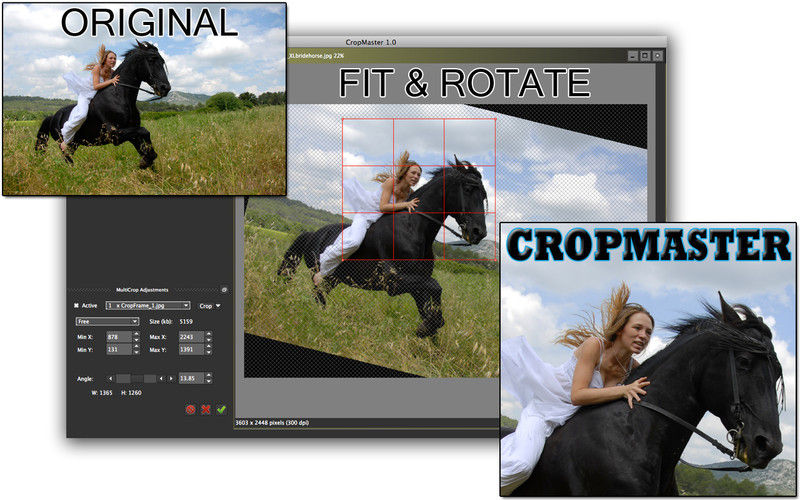This screenshot has width=800, height=500.
Task: Click the ORIGINAL photo thumbnail
Action: tap(144, 98)
